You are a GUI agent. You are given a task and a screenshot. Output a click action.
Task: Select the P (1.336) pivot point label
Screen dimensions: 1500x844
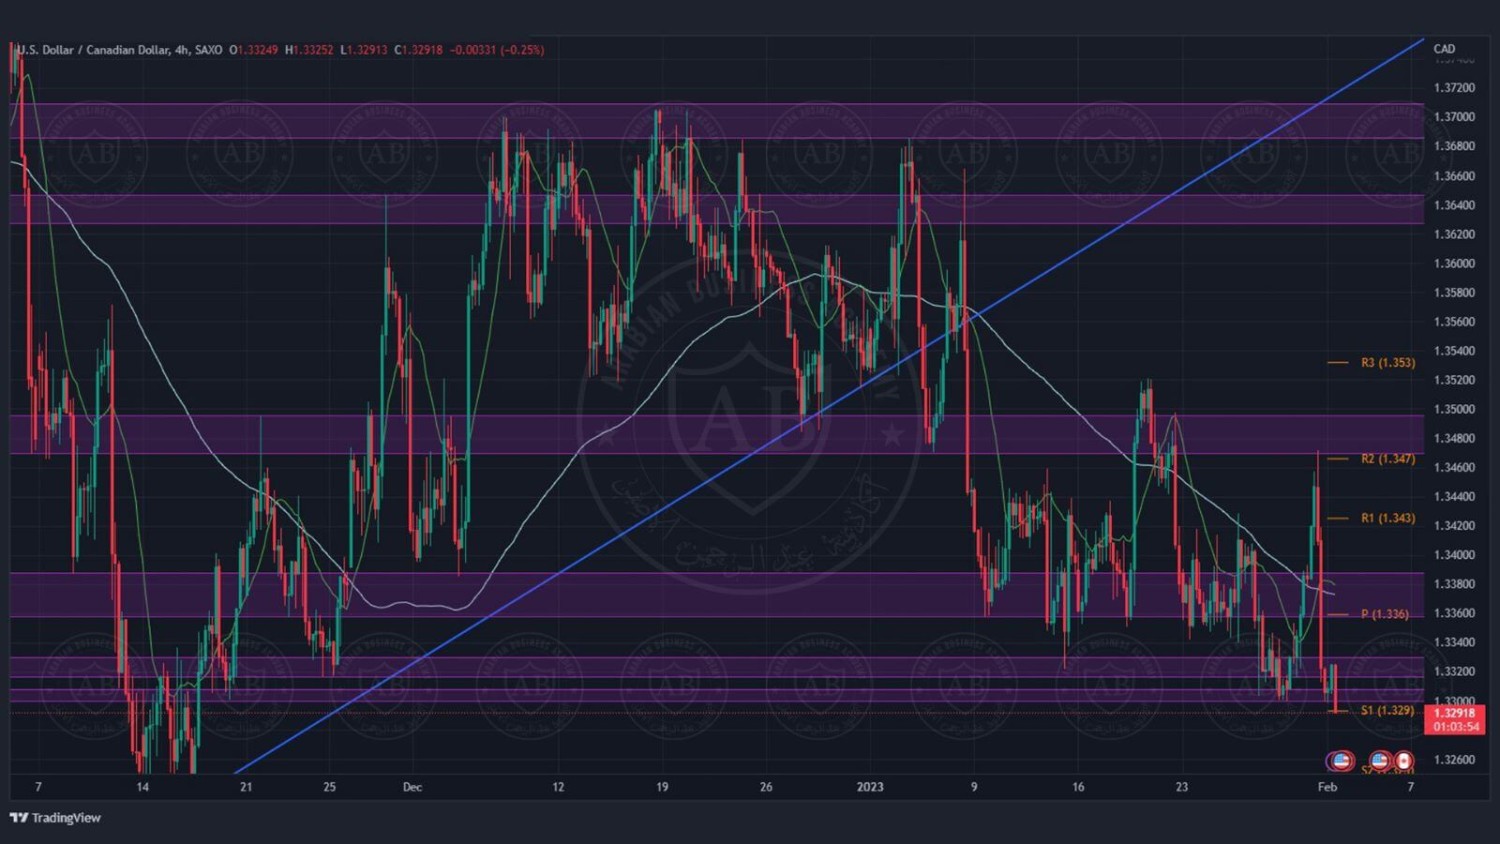[1384, 614]
